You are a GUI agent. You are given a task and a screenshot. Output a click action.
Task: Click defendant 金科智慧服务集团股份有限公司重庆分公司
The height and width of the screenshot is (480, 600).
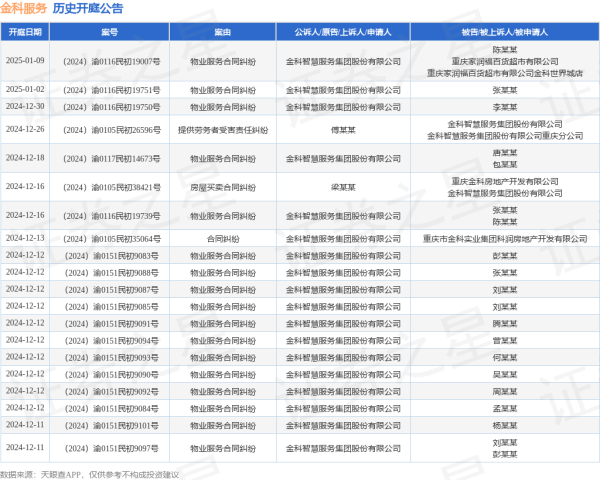coord(505,136)
